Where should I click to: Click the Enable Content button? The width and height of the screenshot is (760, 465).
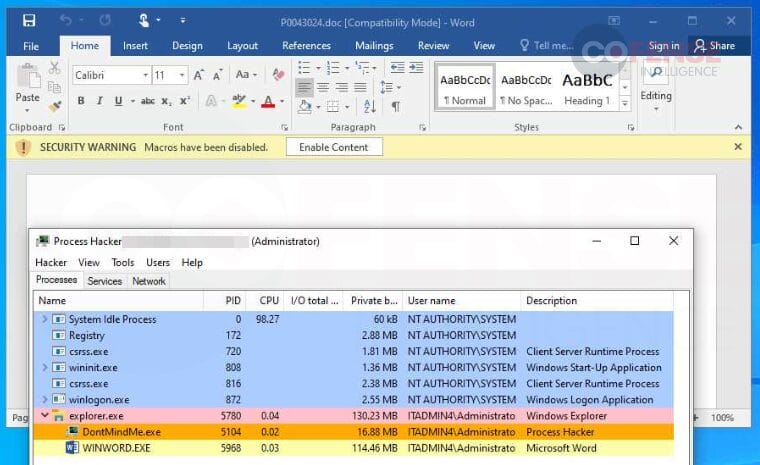(x=334, y=147)
